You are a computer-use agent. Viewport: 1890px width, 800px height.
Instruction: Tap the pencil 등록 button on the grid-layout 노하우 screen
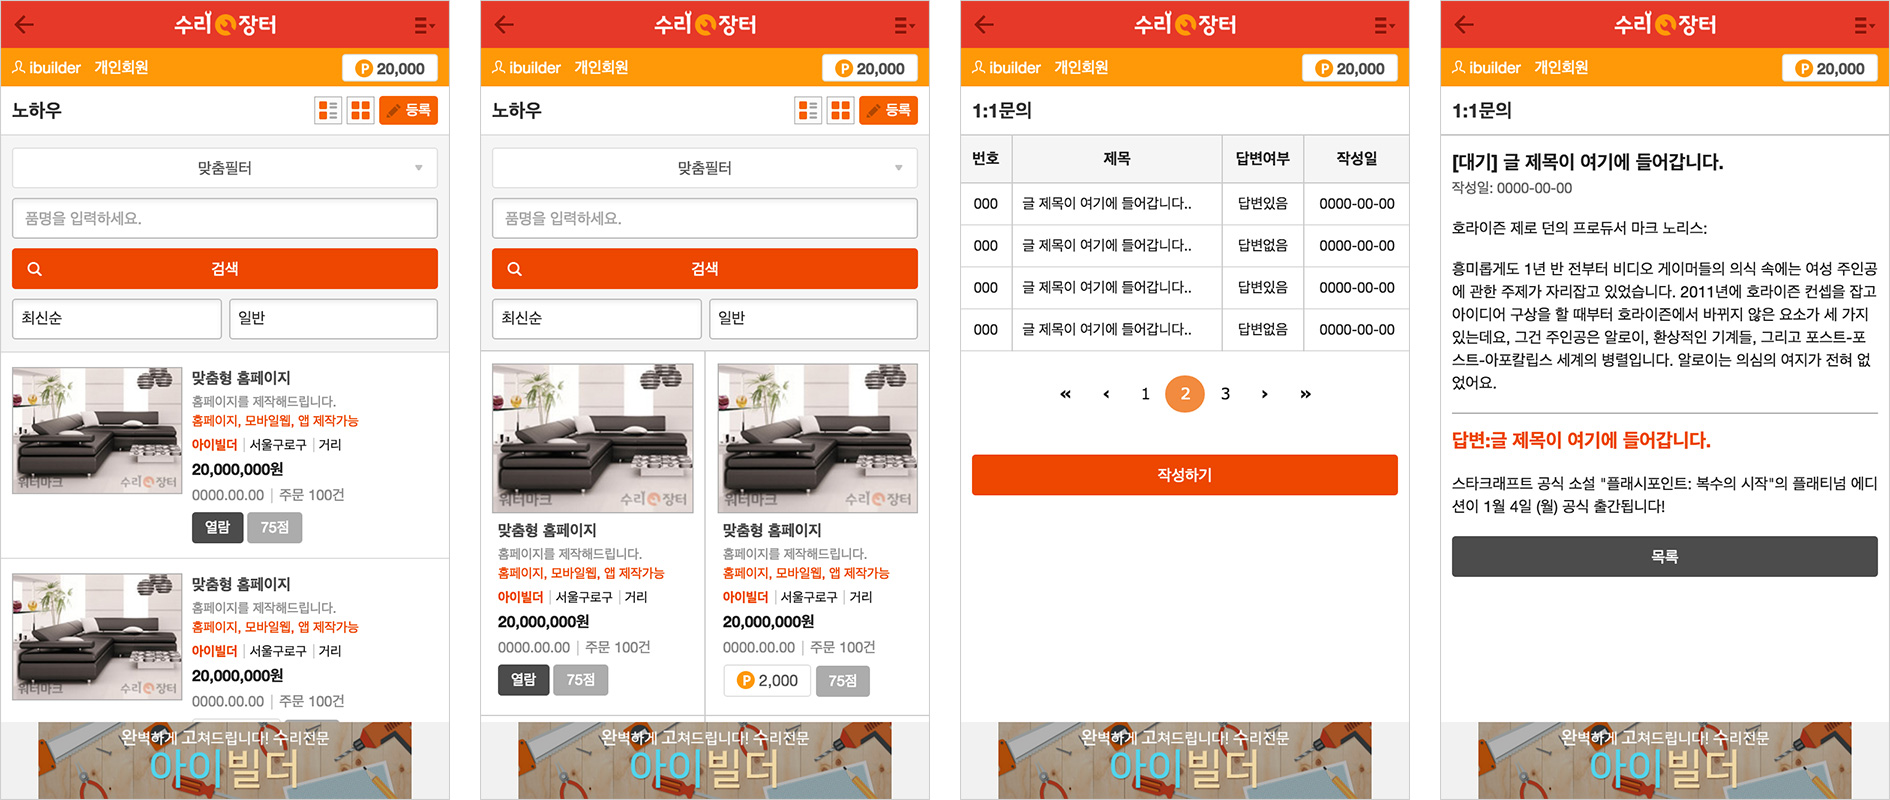click(x=888, y=110)
